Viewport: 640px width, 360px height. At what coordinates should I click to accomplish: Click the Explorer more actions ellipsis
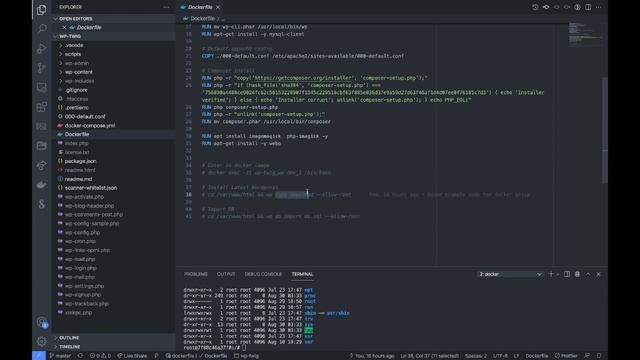166,7
